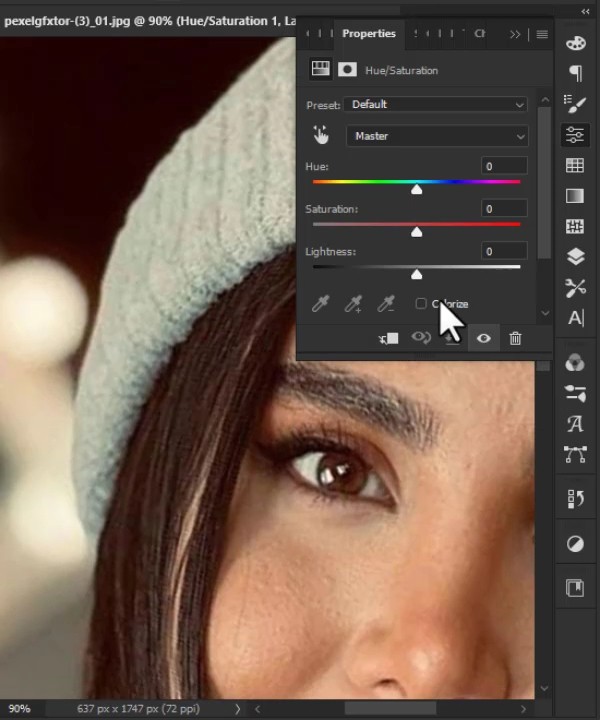The image size is (600, 720).
Task: Click the Hue value input field
Action: point(504,166)
